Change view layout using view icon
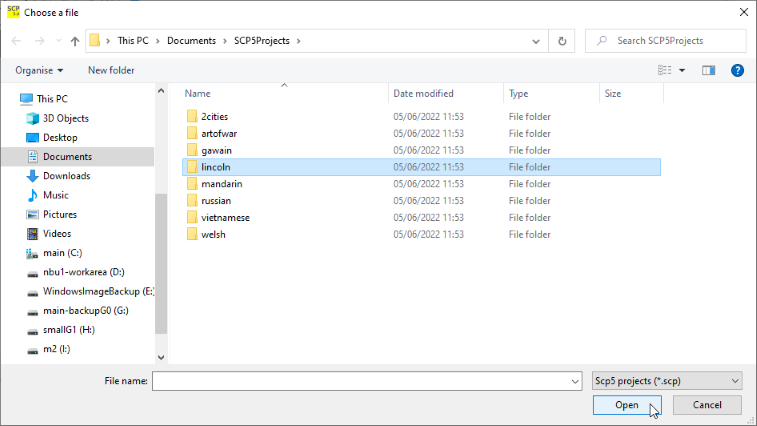The width and height of the screenshot is (757, 426). click(x=664, y=70)
